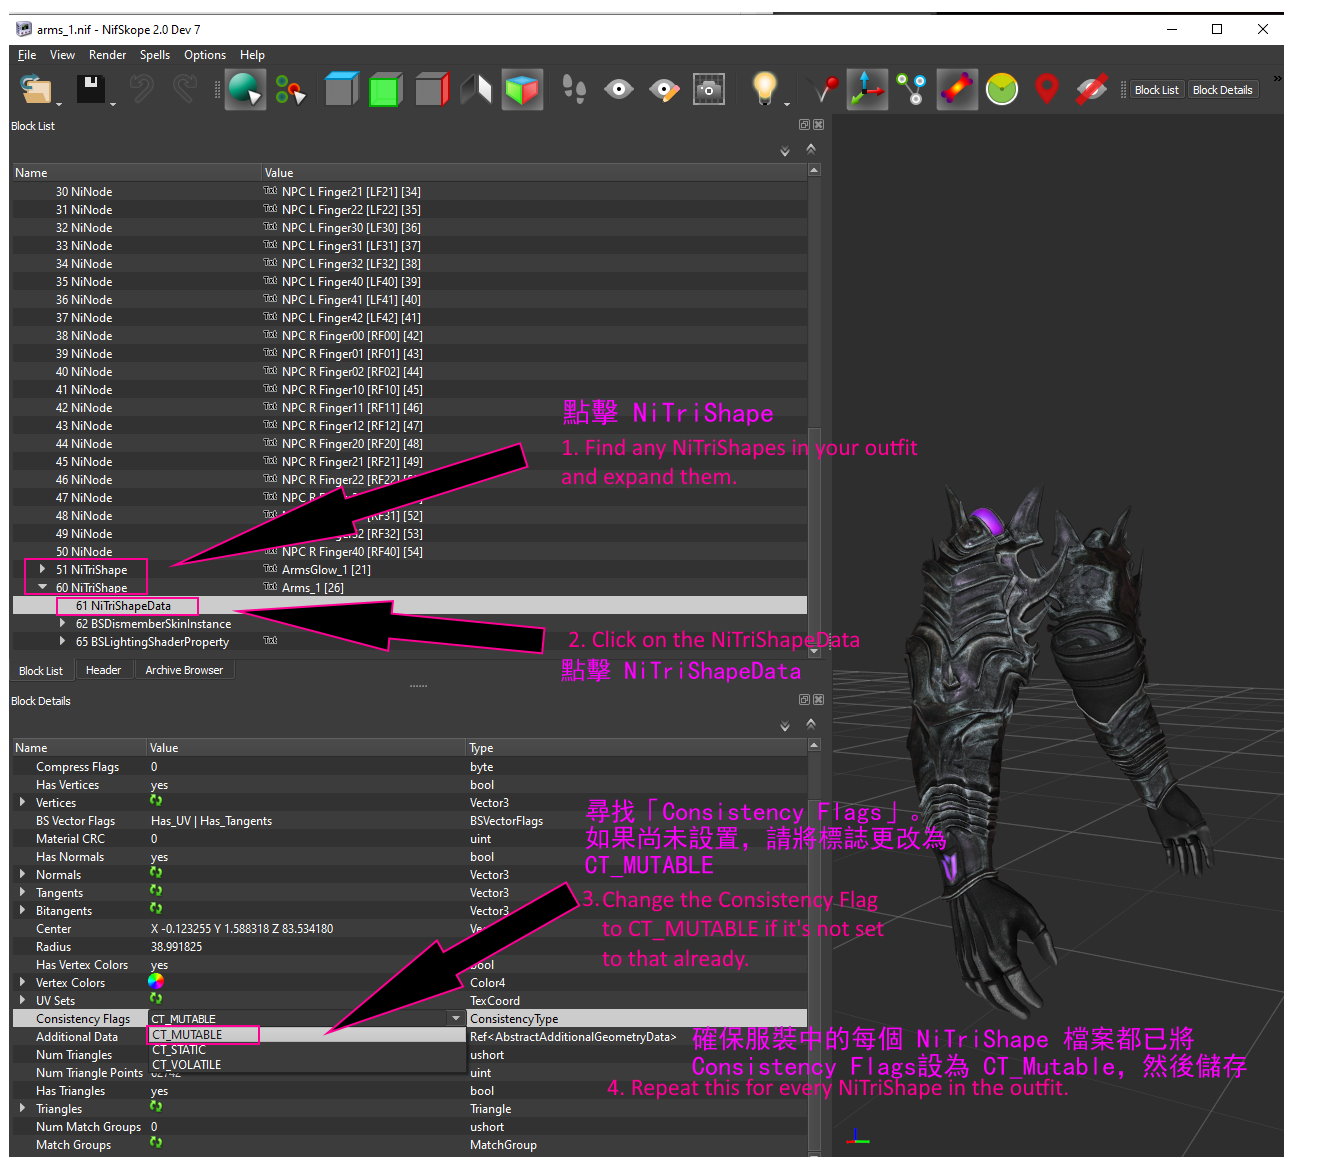The height and width of the screenshot is (1161, 1318).
Task: Show more toolbar items via overflow chevron
Action: pos(1276,79)
